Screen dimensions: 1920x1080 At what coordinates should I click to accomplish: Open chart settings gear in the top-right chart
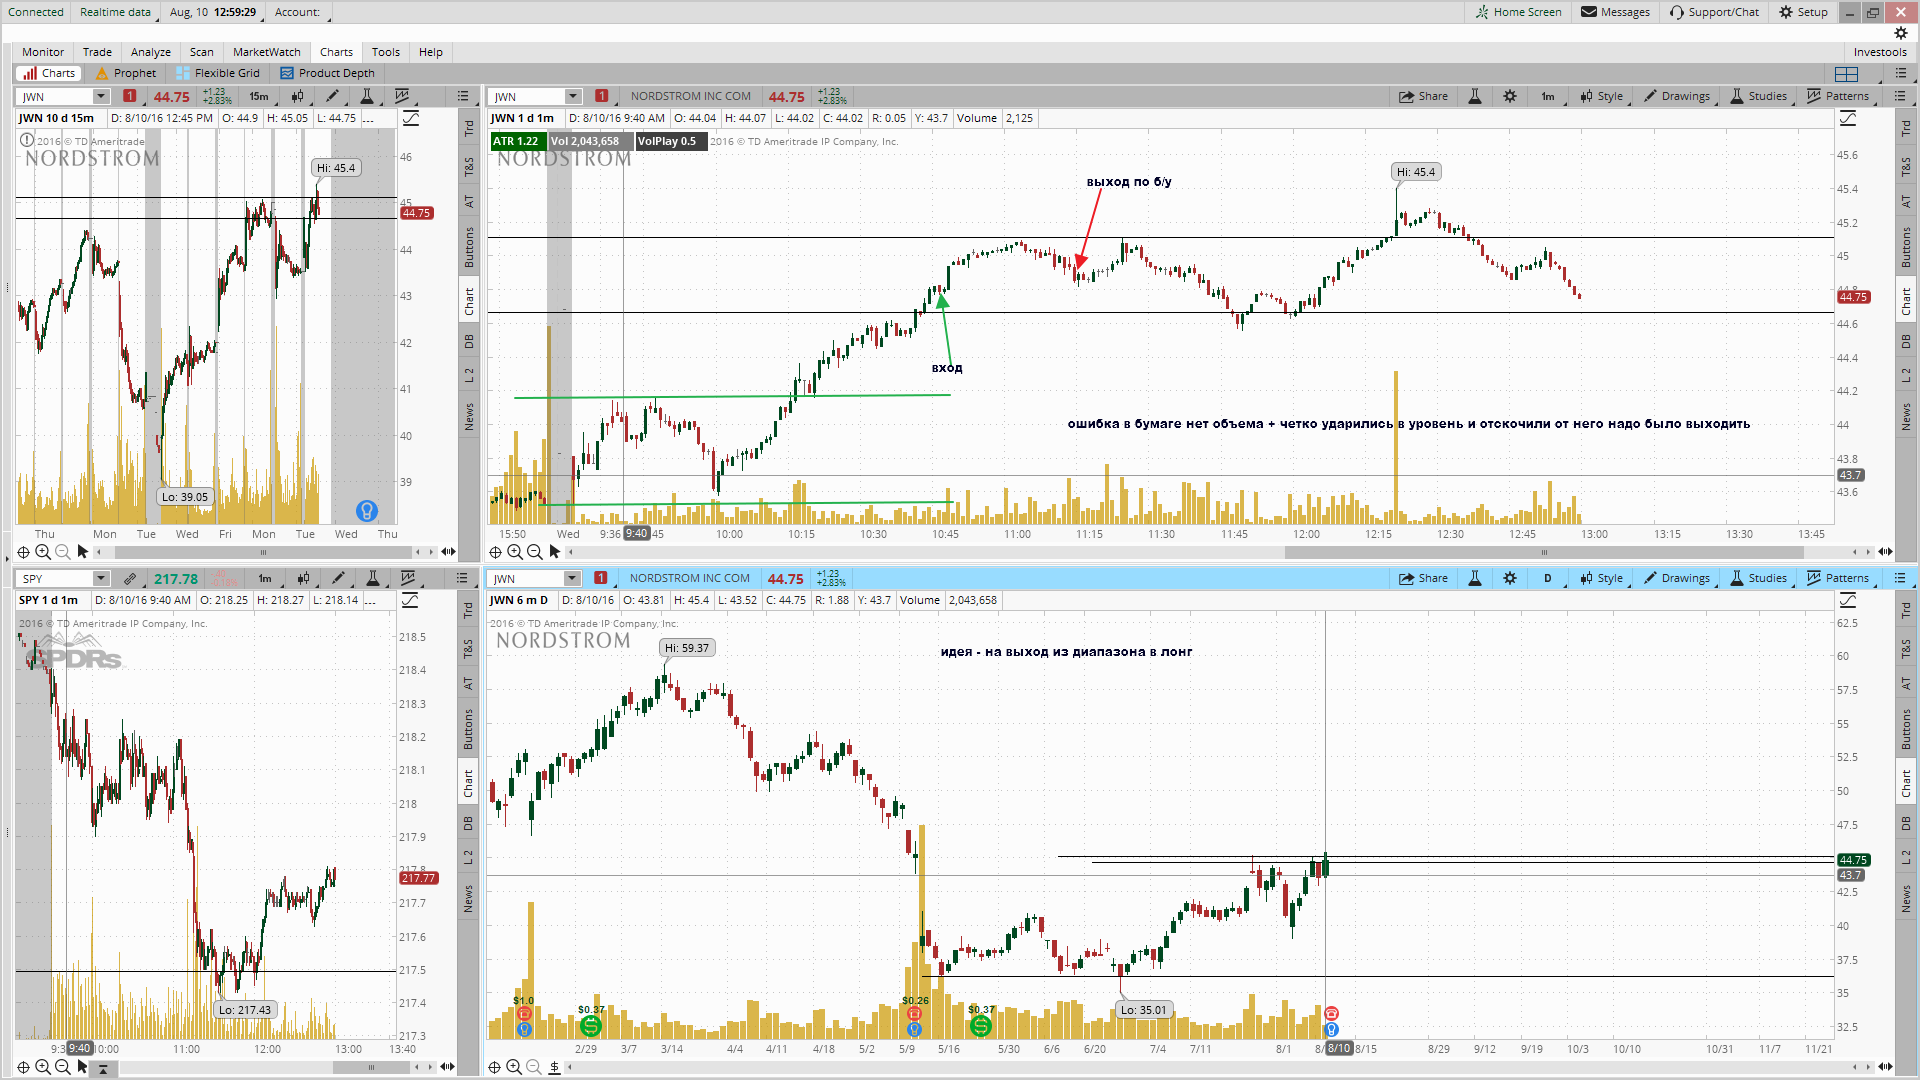pyautogui.click(x=1510, y=97)
